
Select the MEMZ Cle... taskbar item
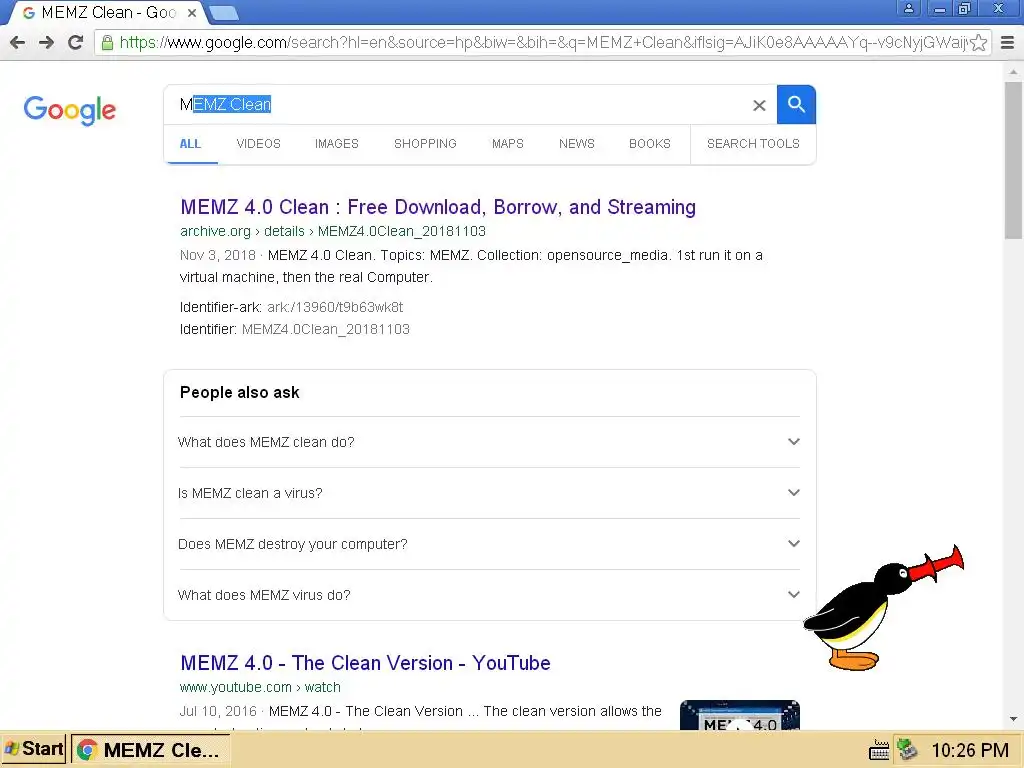coord(150,749)
